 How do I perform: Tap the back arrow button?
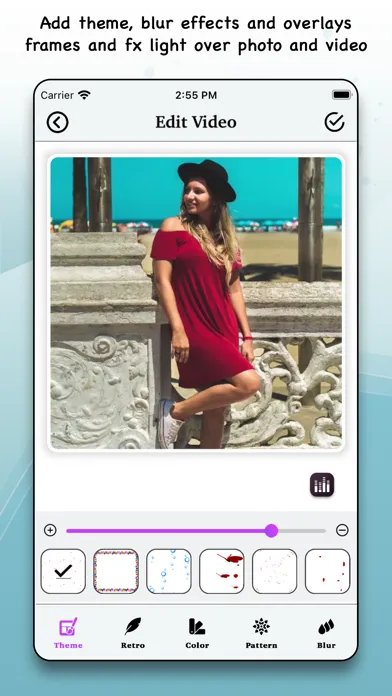(58, 122)
